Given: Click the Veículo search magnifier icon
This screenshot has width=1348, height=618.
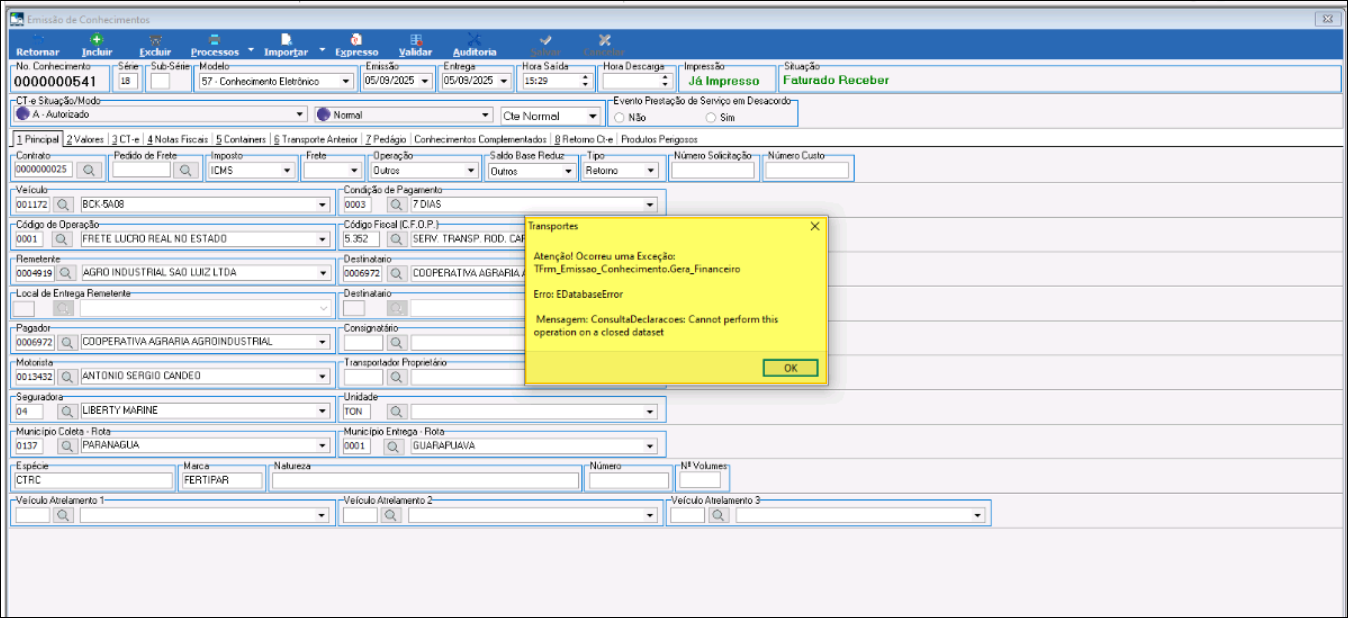Looking at the screenshot, I should click(64, 204).
